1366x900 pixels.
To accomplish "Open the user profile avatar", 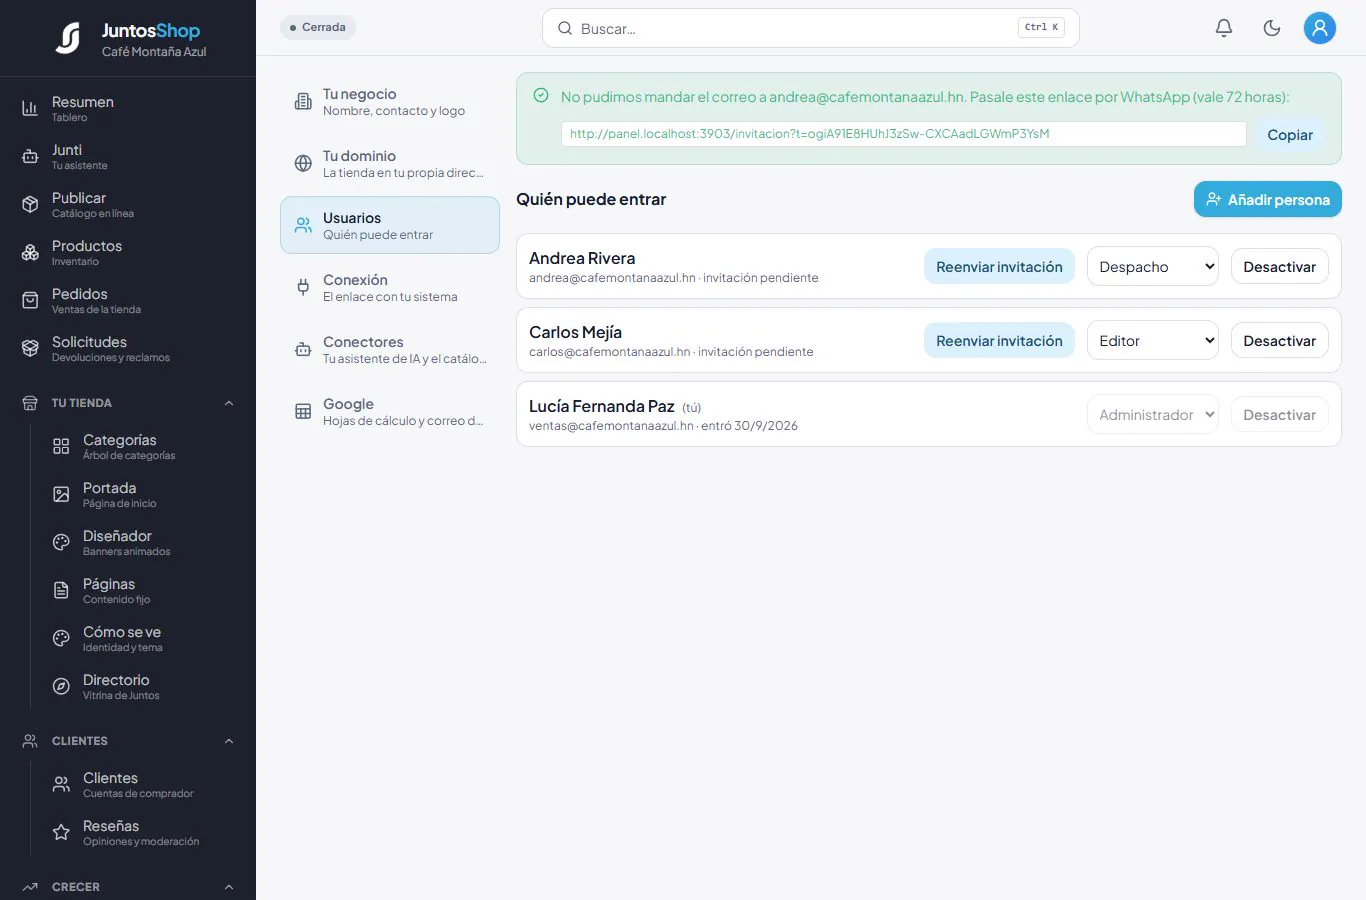I will 1320,28.
